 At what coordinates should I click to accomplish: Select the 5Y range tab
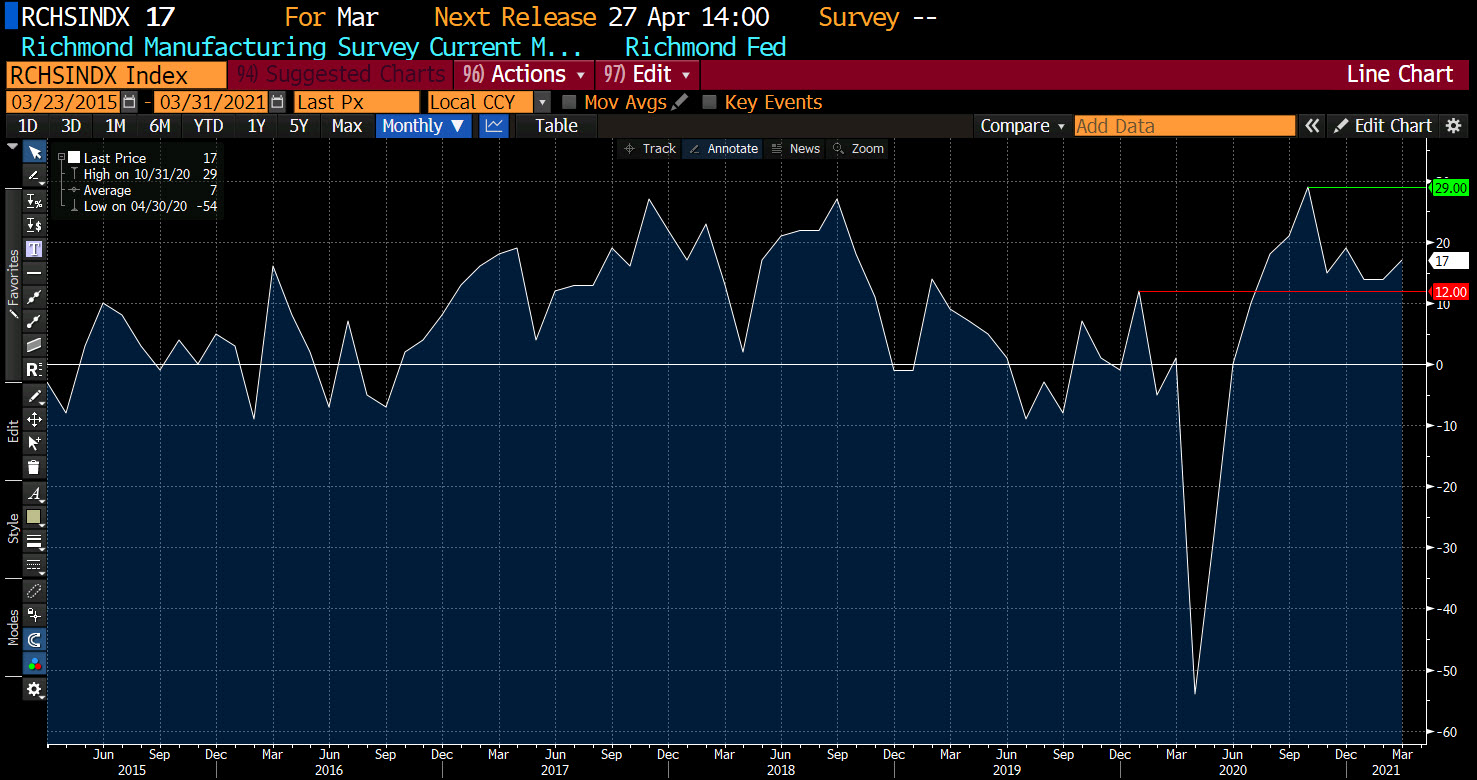click(x=298, y=126)
